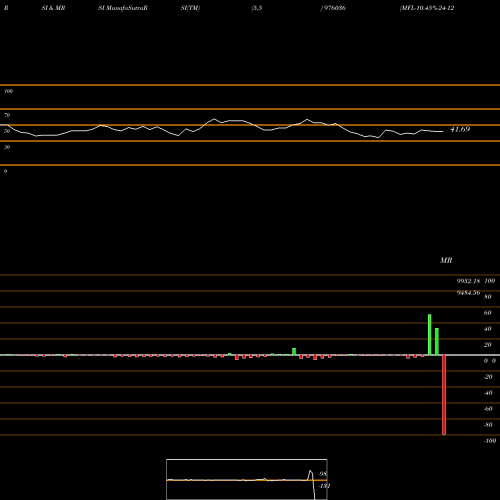Click MR axis label -60

point(488,409)
